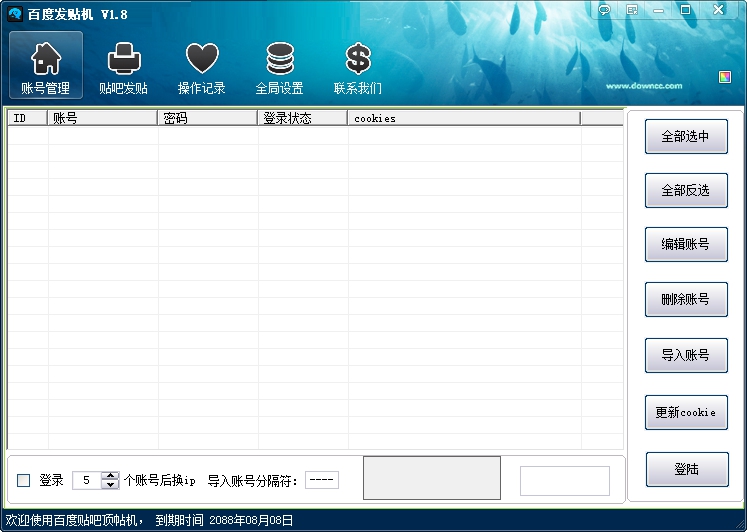Click the 密码 column header
Viewport: 747px width, 532px height.
pyautogui.click(x=208, y=118)
